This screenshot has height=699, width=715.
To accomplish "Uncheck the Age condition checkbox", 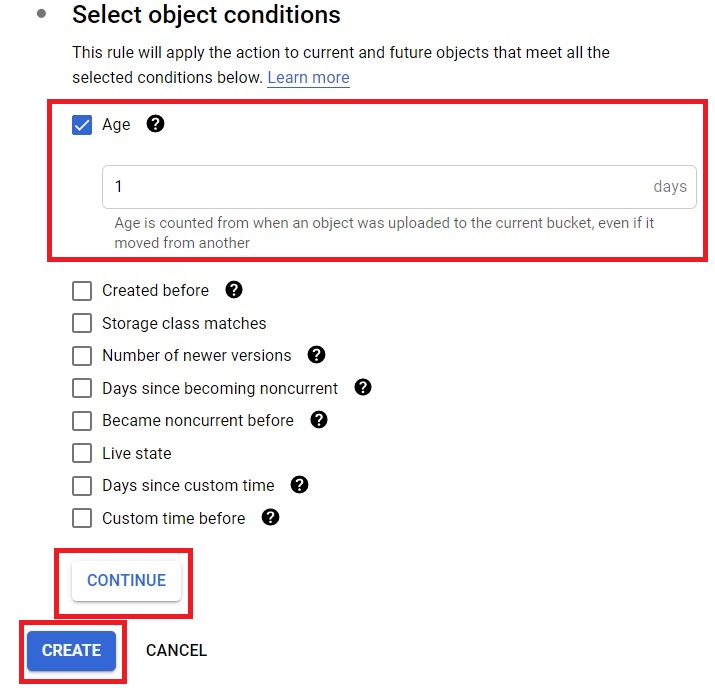I will pos(82,125).
